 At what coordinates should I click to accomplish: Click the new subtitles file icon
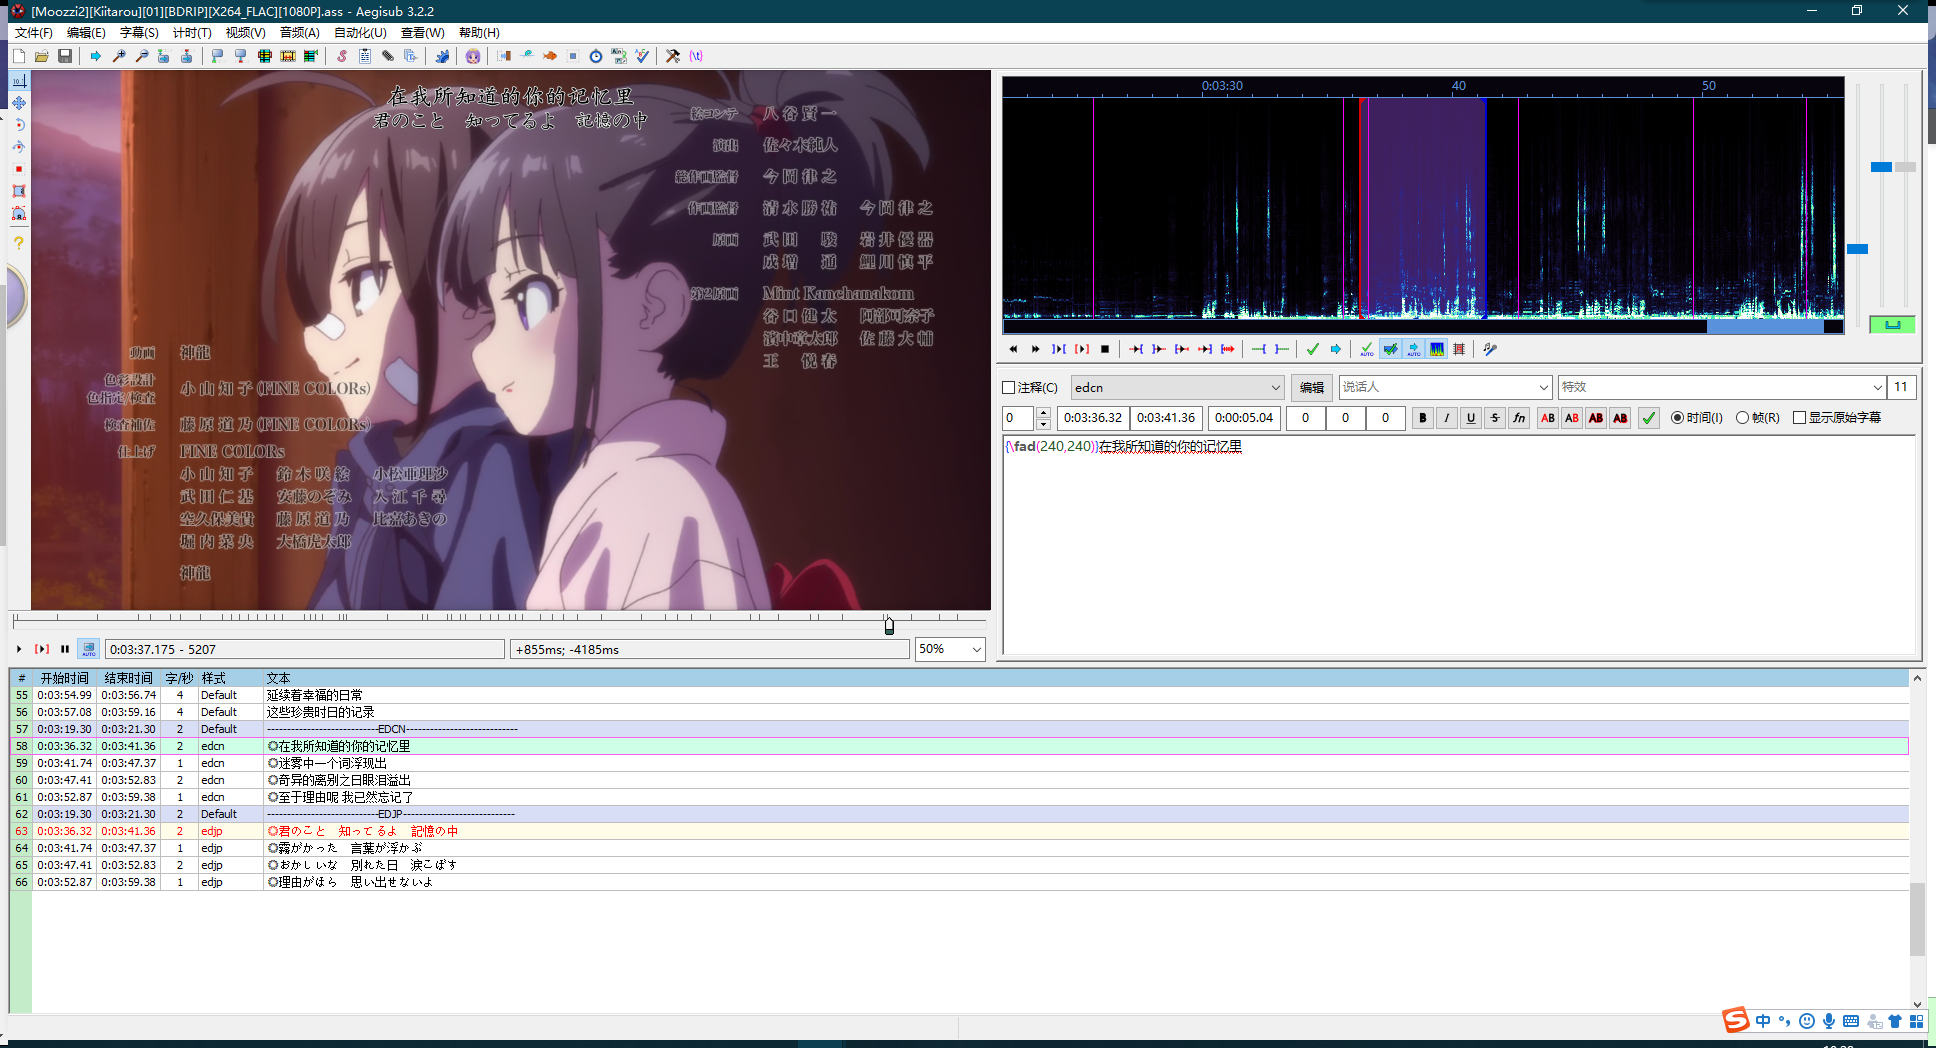pyautogui.click(x=18, y=56)
